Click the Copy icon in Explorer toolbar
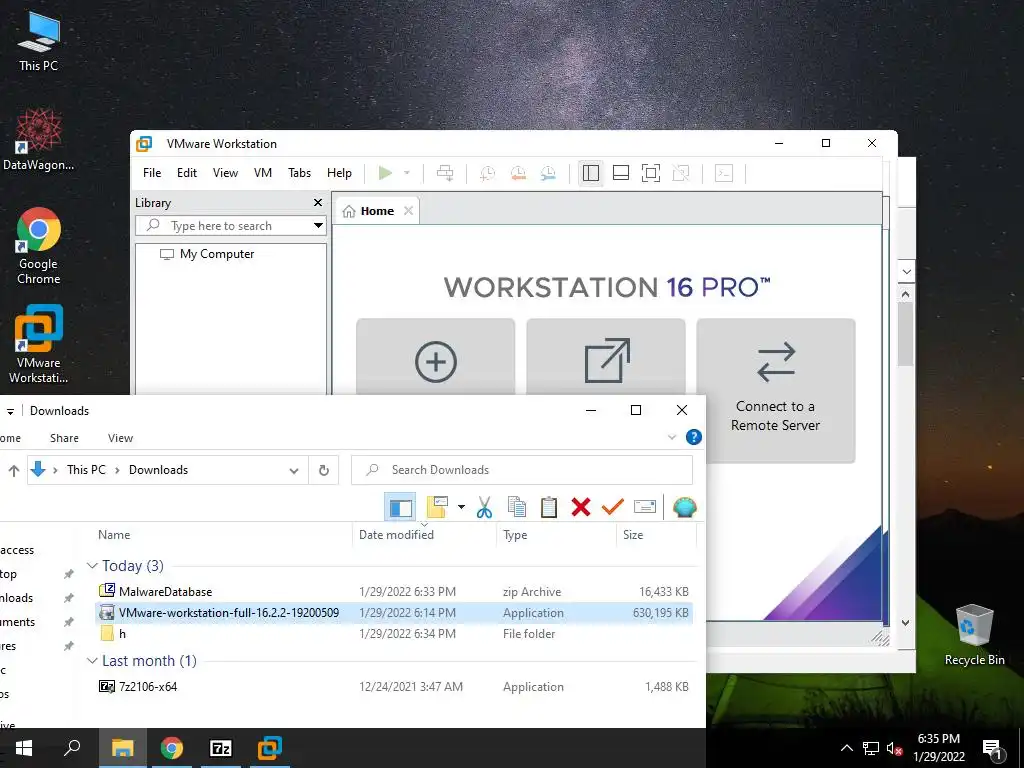This screenshot has height=768, width=1024. (517, 507)
